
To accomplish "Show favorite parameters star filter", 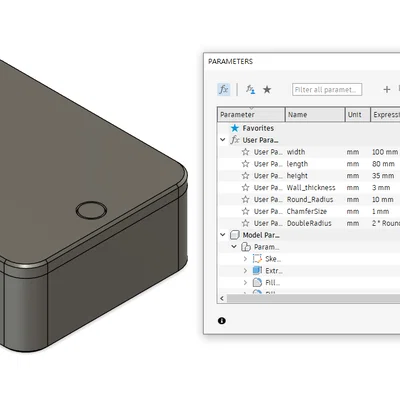I will (267, 89).
